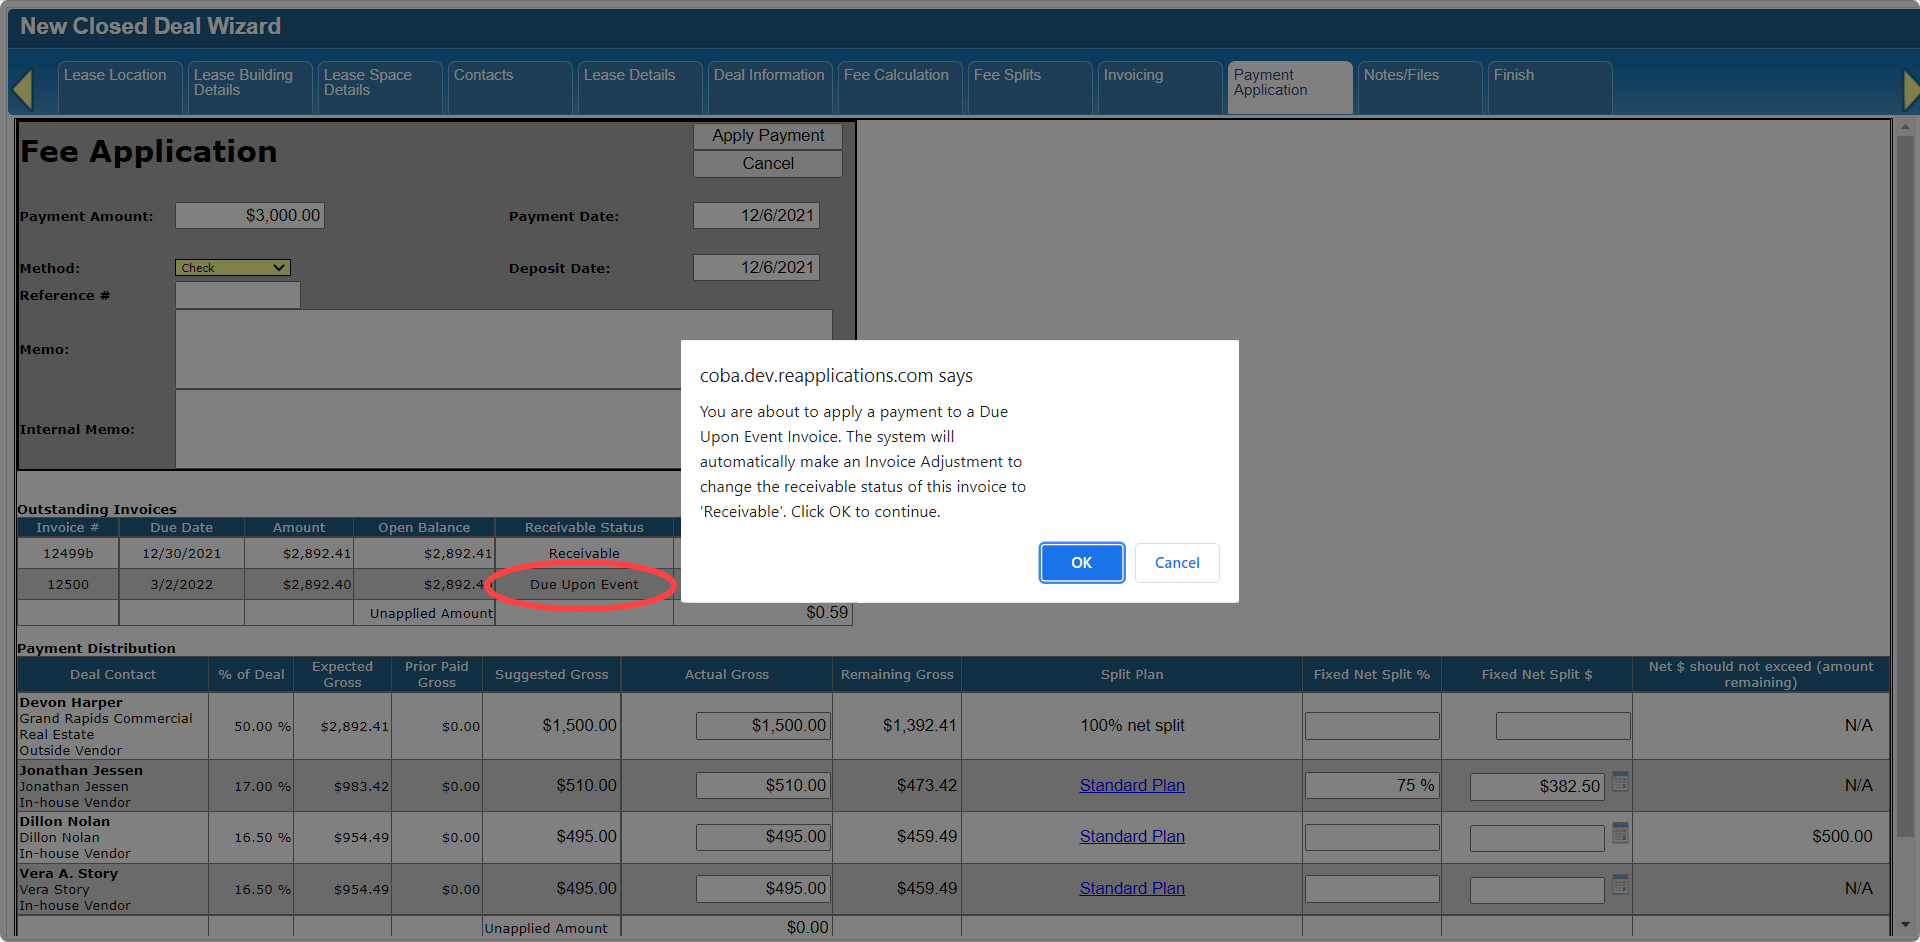Expand the Method dropdown showing Check
The height and width of the screenshot is (942, 1920).
pos(233,268)
